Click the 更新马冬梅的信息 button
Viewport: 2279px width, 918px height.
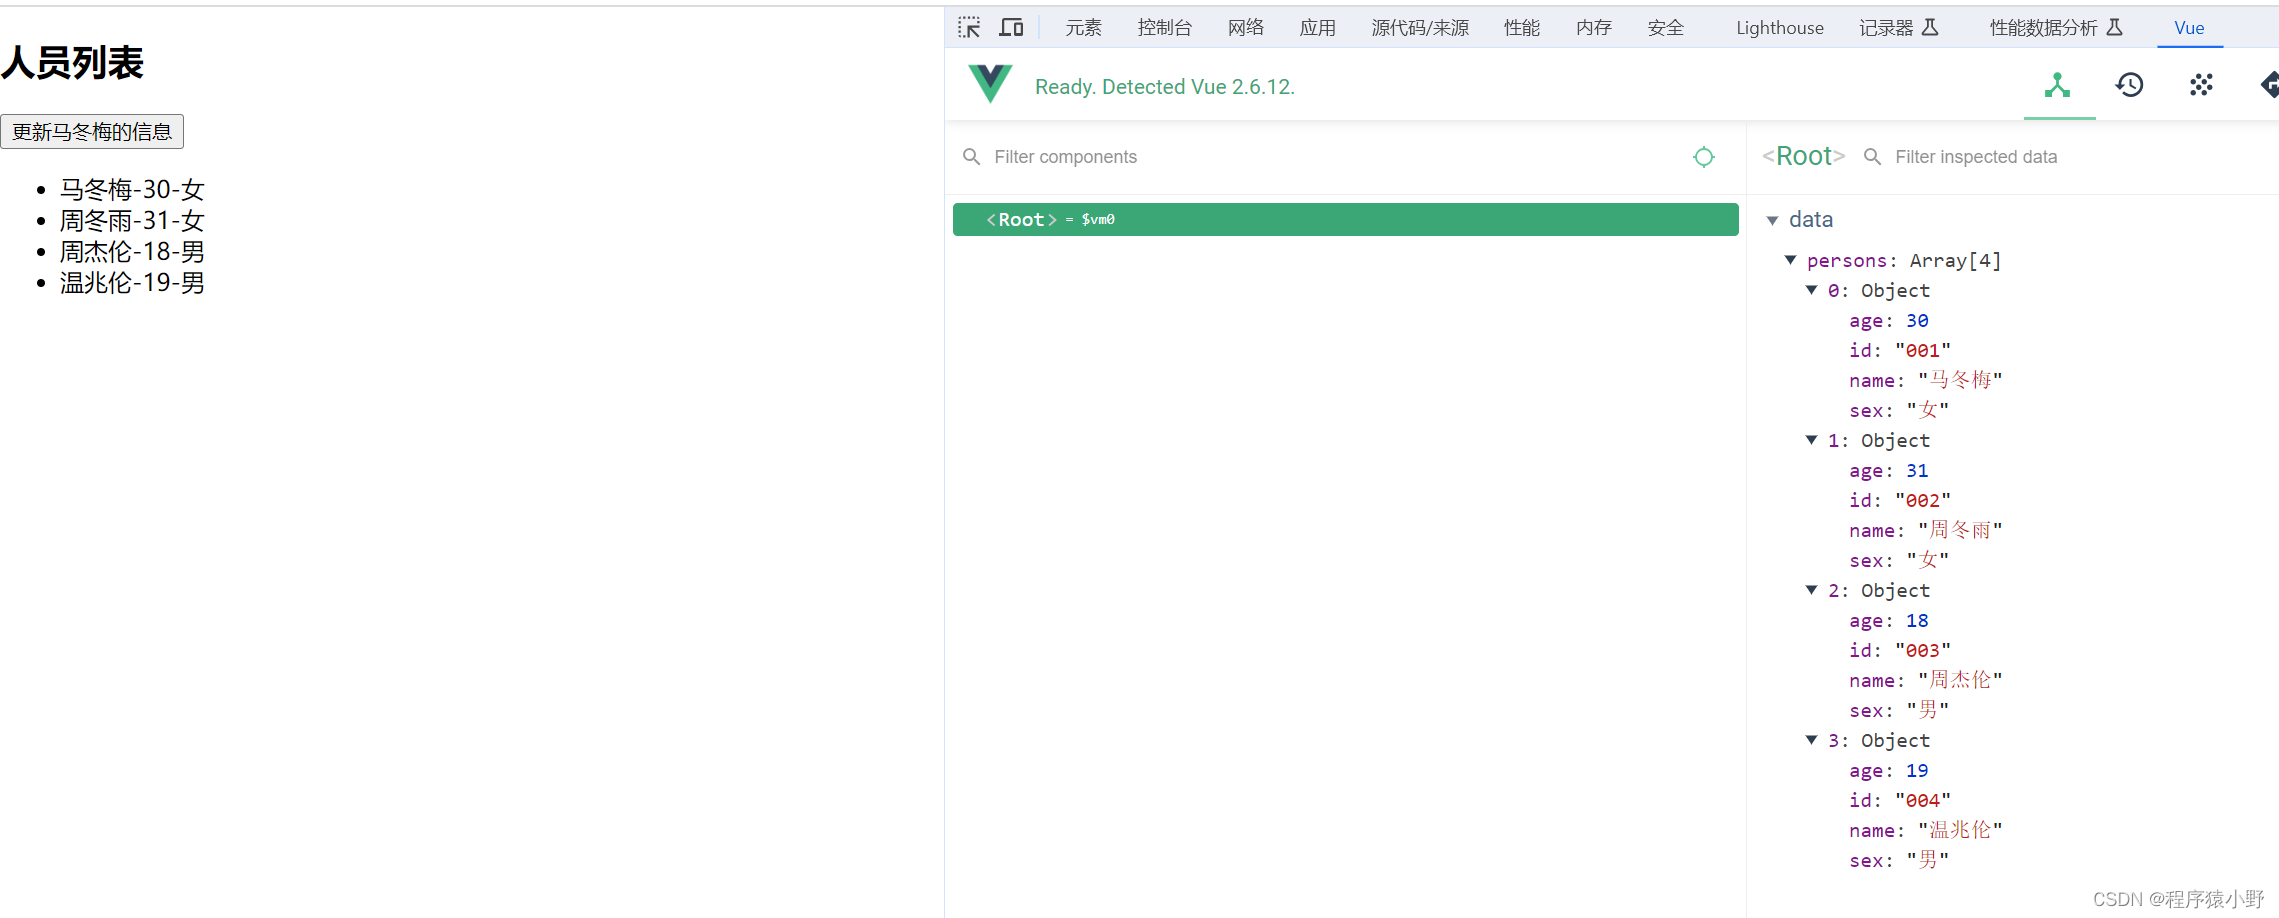[92, 132]
